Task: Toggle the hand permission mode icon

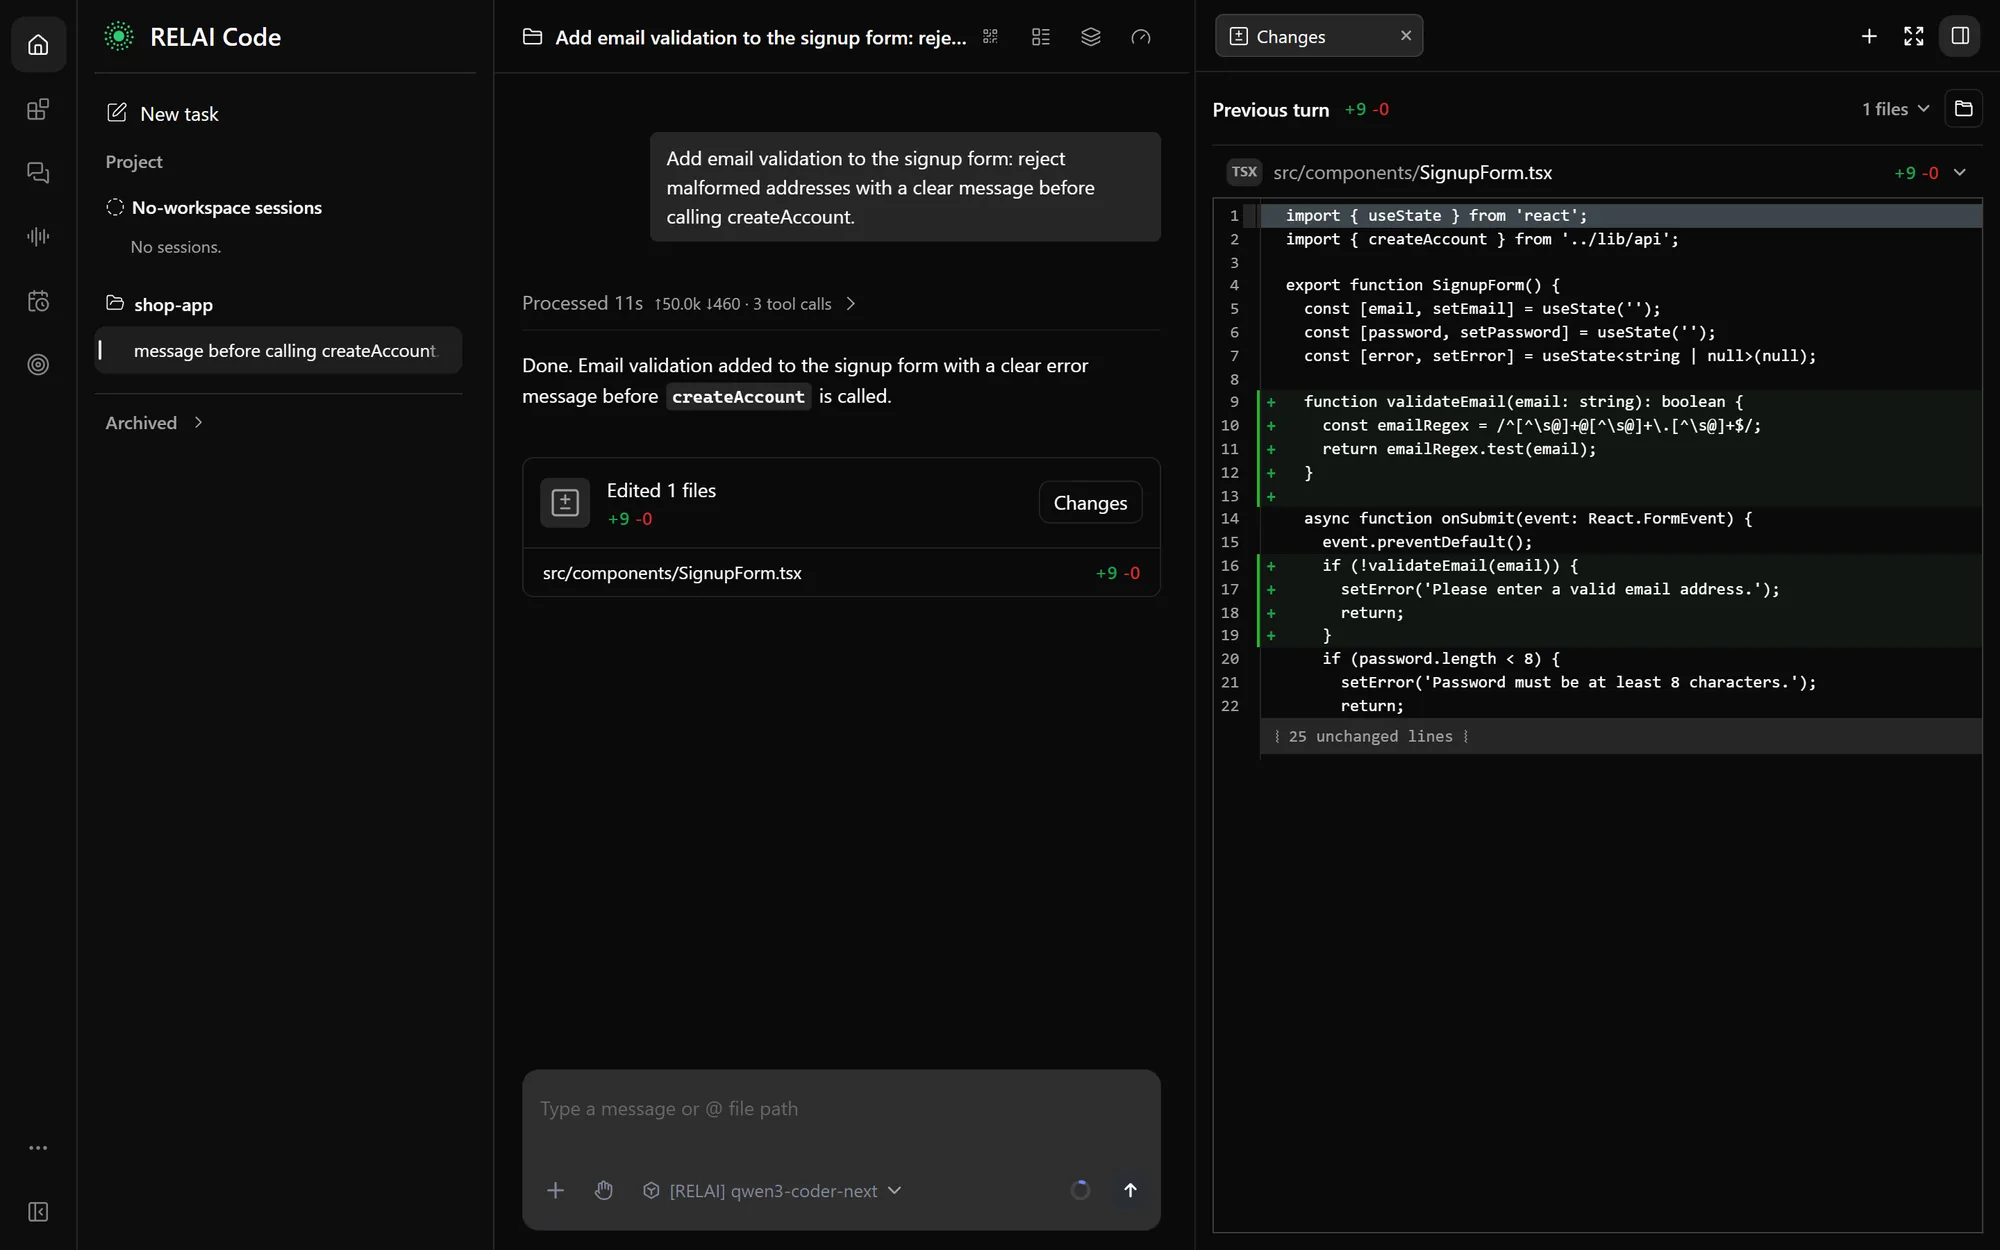Action: [x=603, y=1190]
